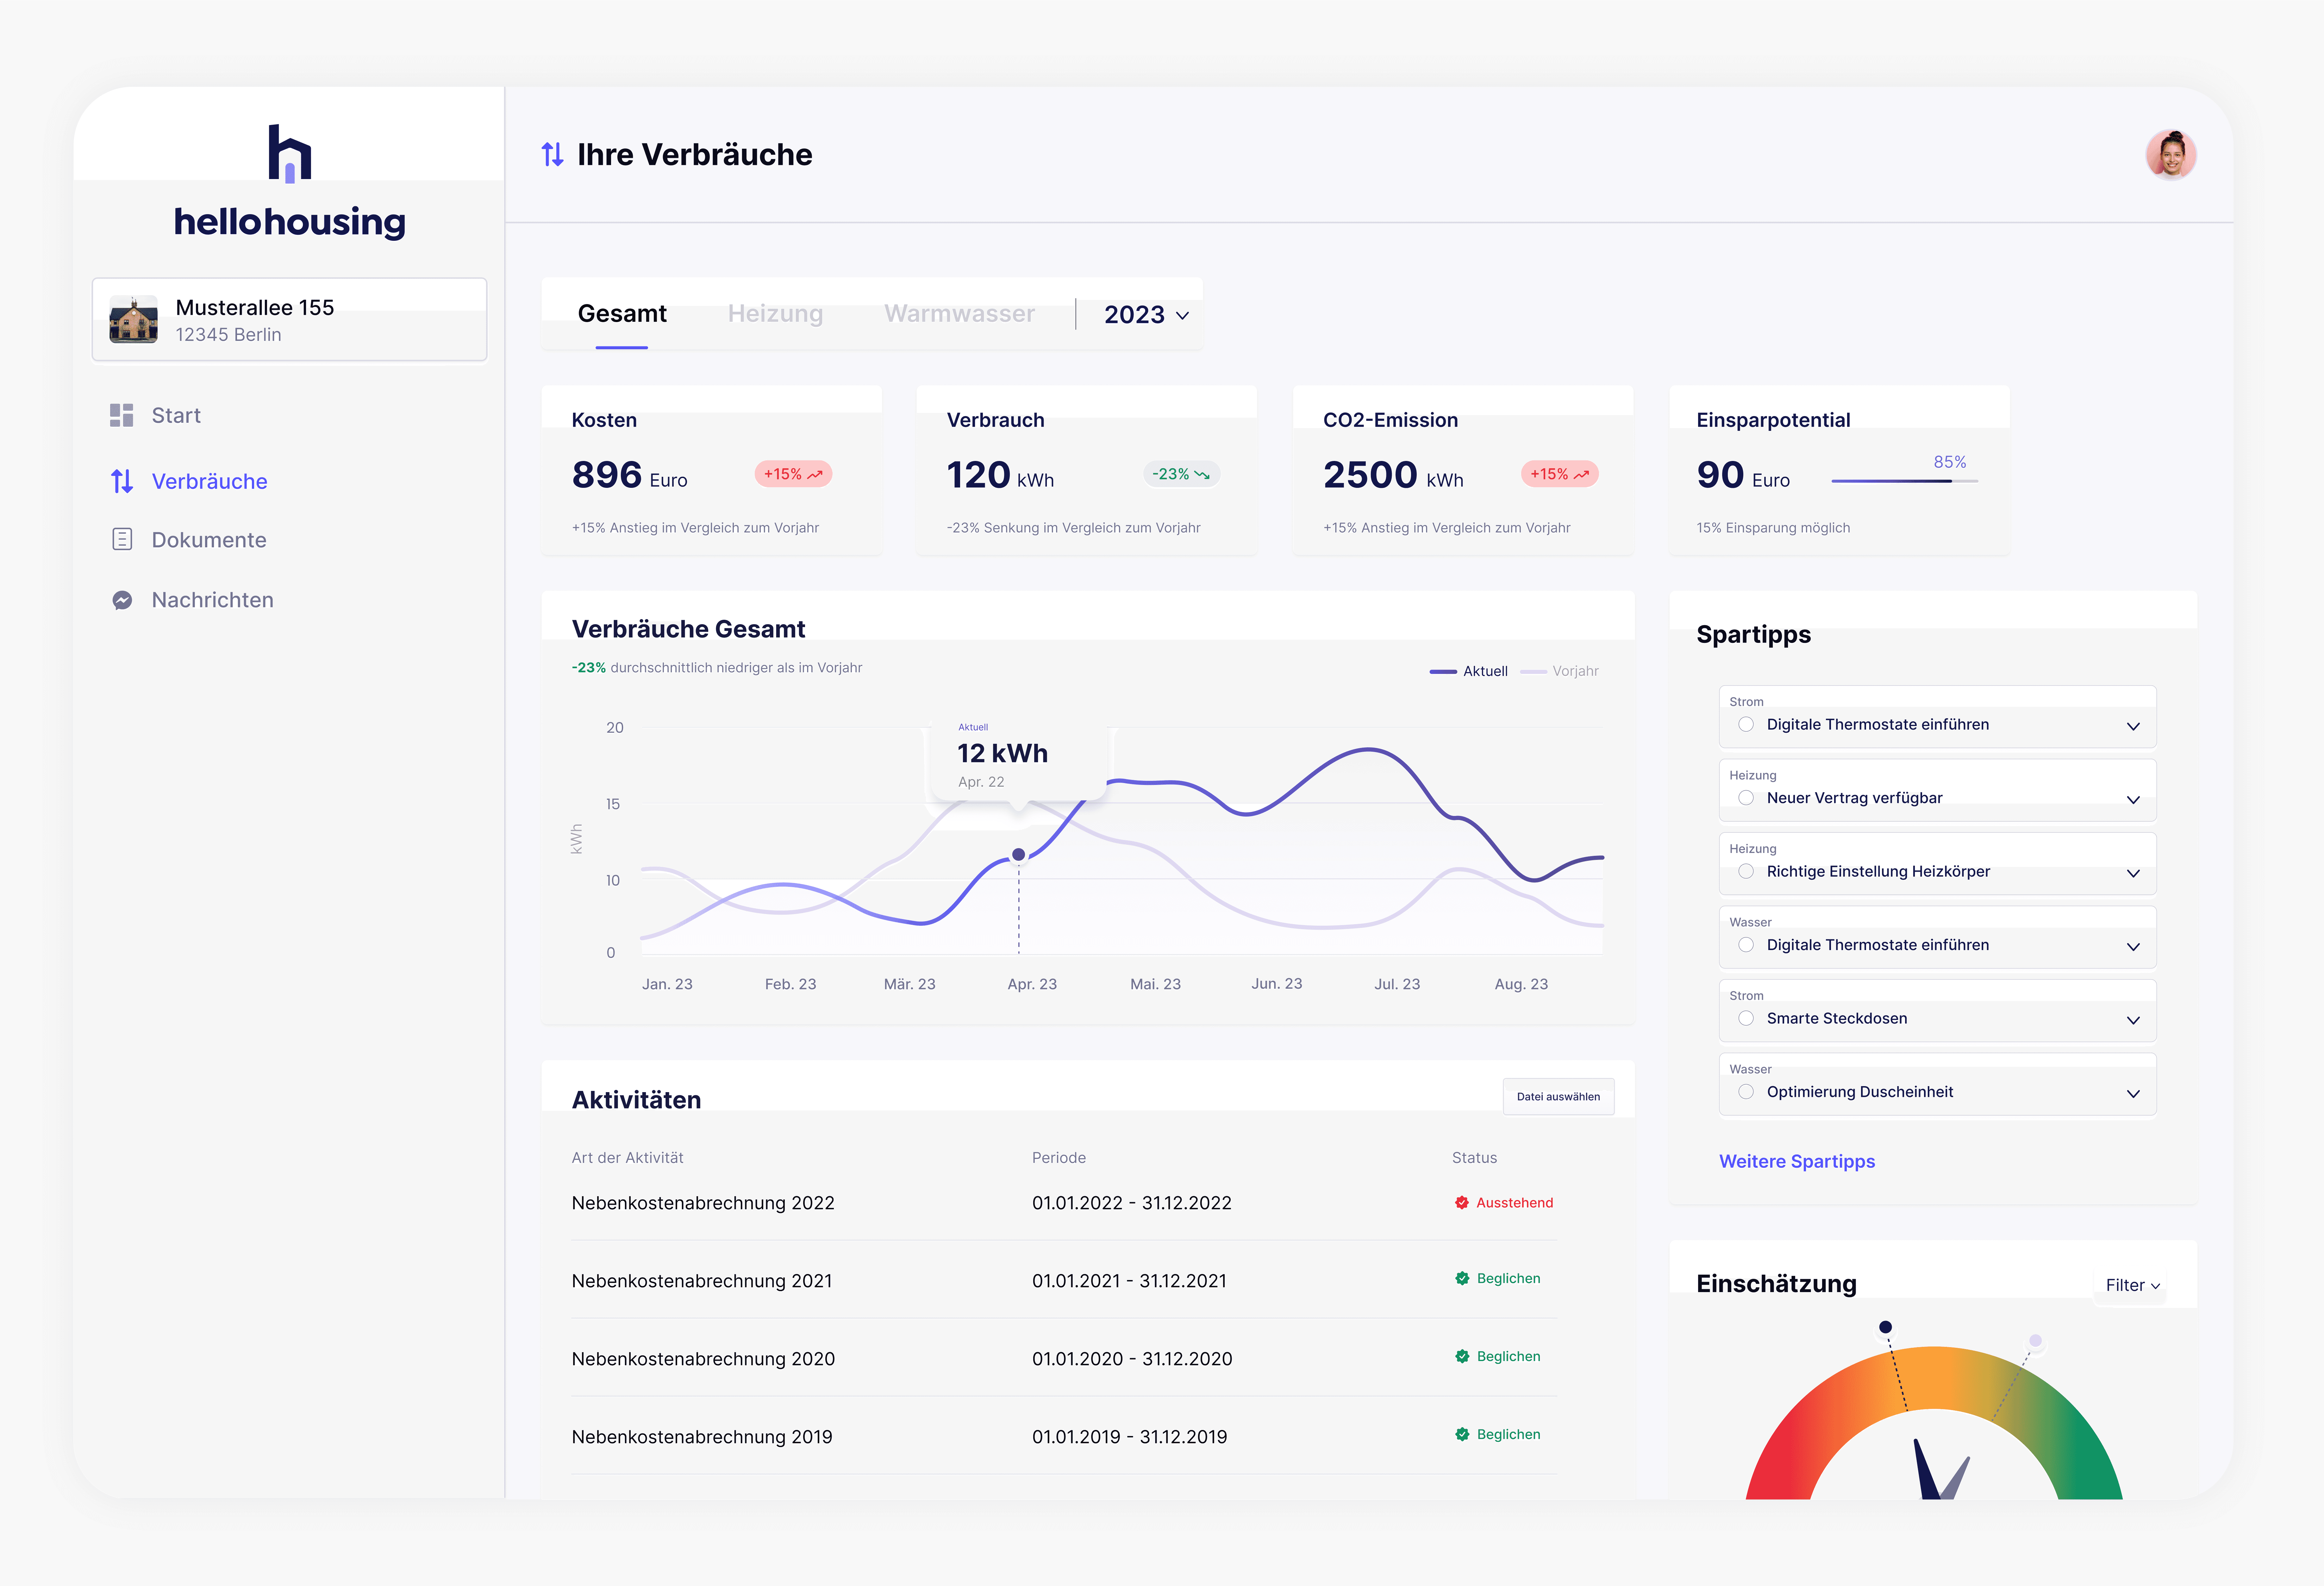This screenshot has width=2324, height=1586.
Task: Expand Neuer Vertrag verfügbar chevron
Action: click(x=2133, y=800)
